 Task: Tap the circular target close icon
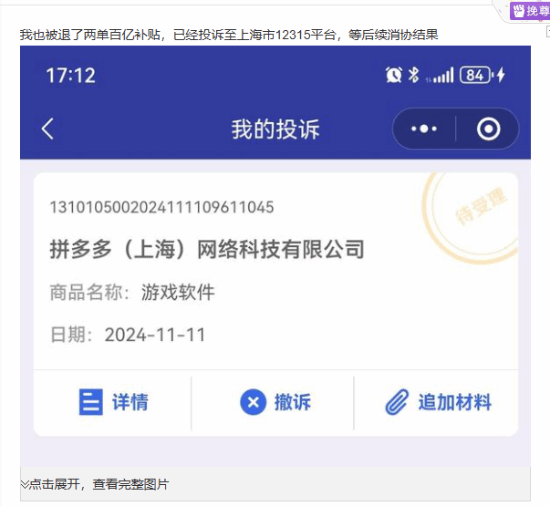(x=488, y=129)
